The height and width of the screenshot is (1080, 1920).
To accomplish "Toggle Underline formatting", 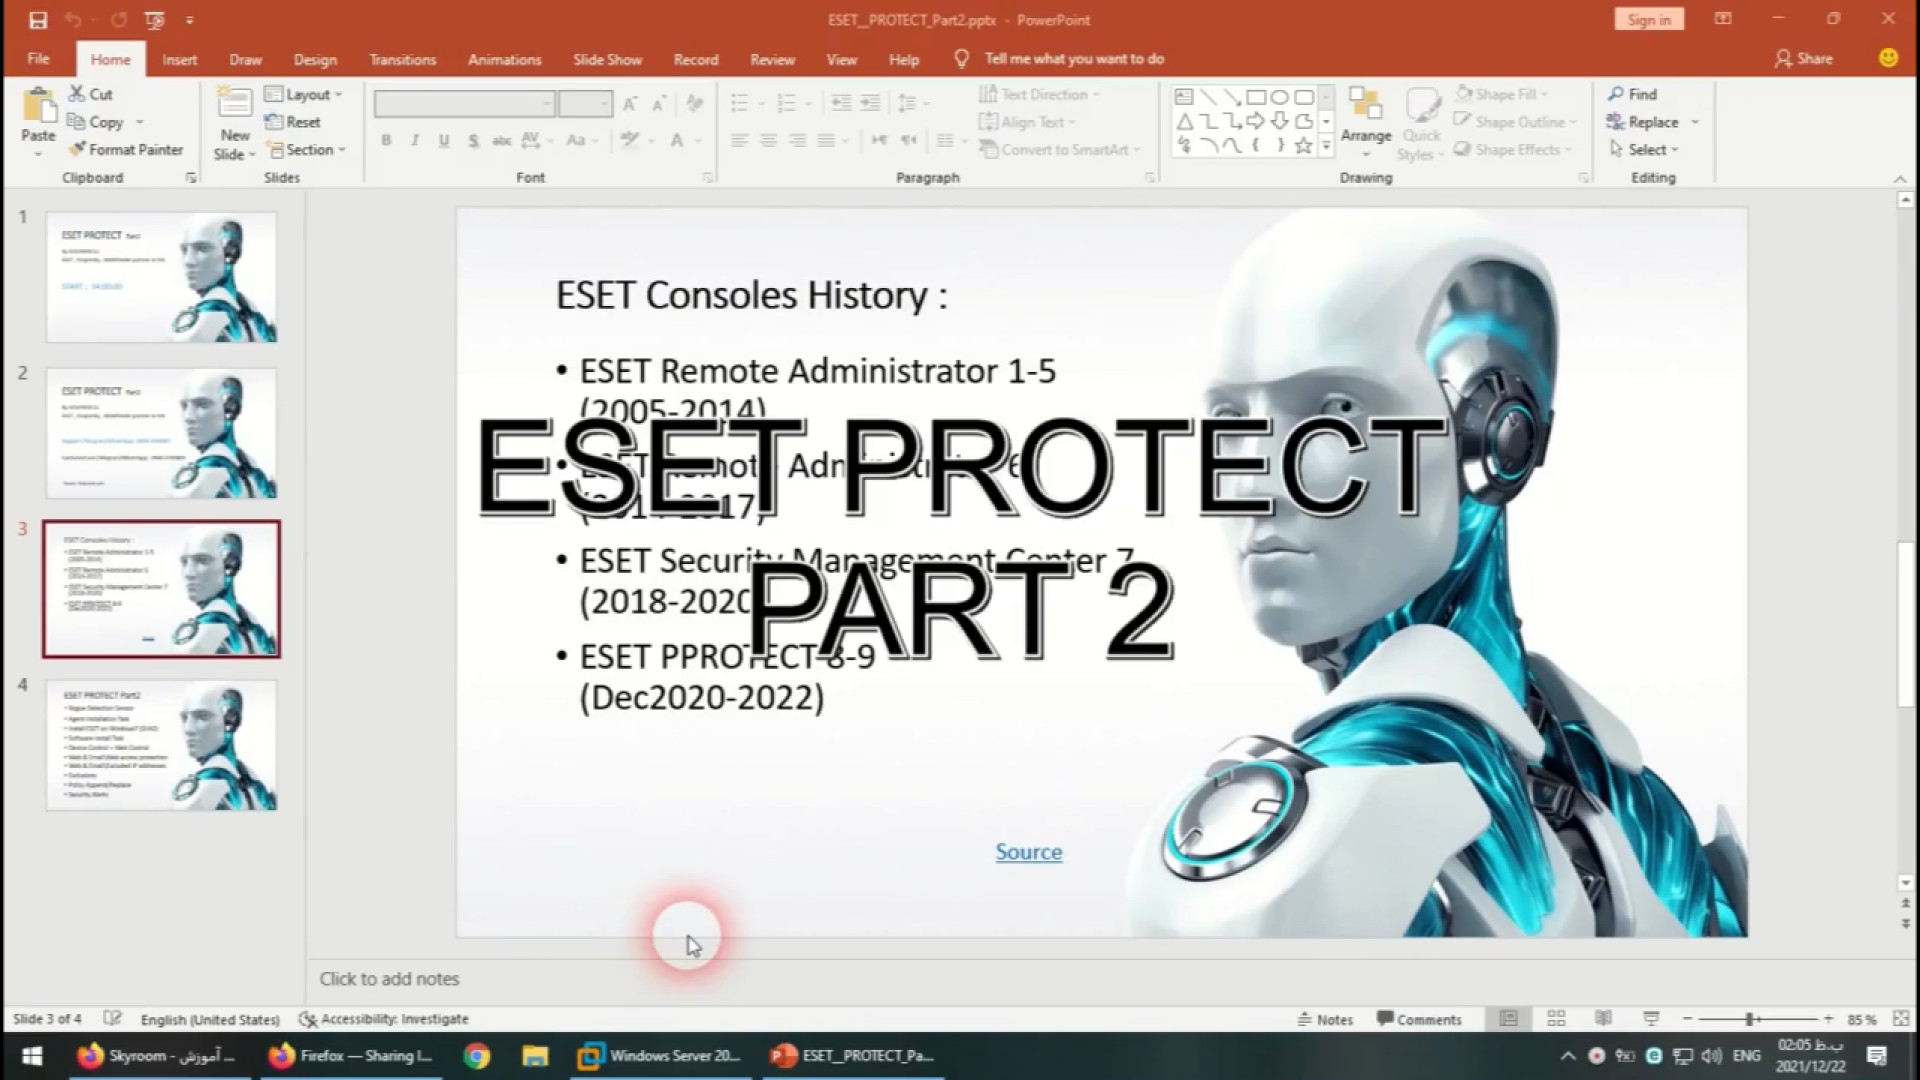I will click(443, 141).
